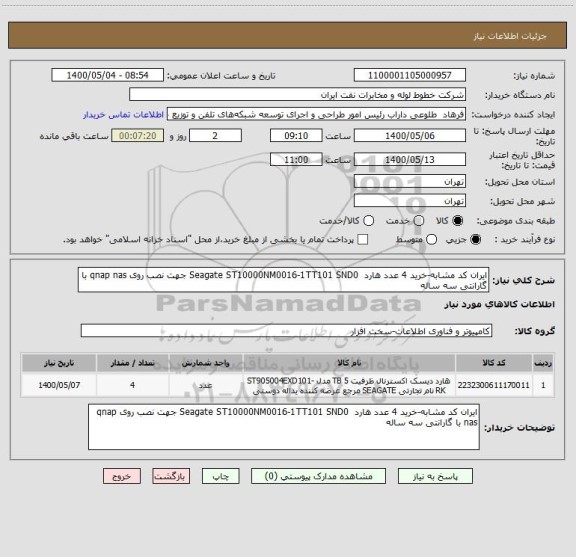576x557 pixels.
Task: Click the price validity date 1400/05/13
Action: 410,159
